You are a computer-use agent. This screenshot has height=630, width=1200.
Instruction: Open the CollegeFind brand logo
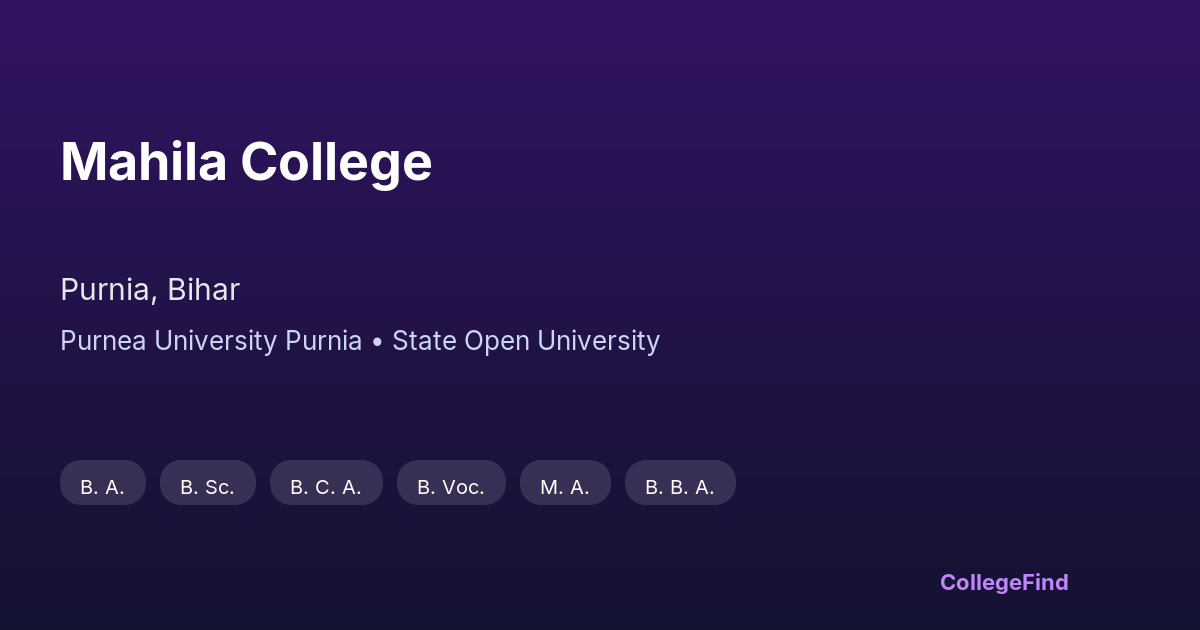(x=1004, y=582)
